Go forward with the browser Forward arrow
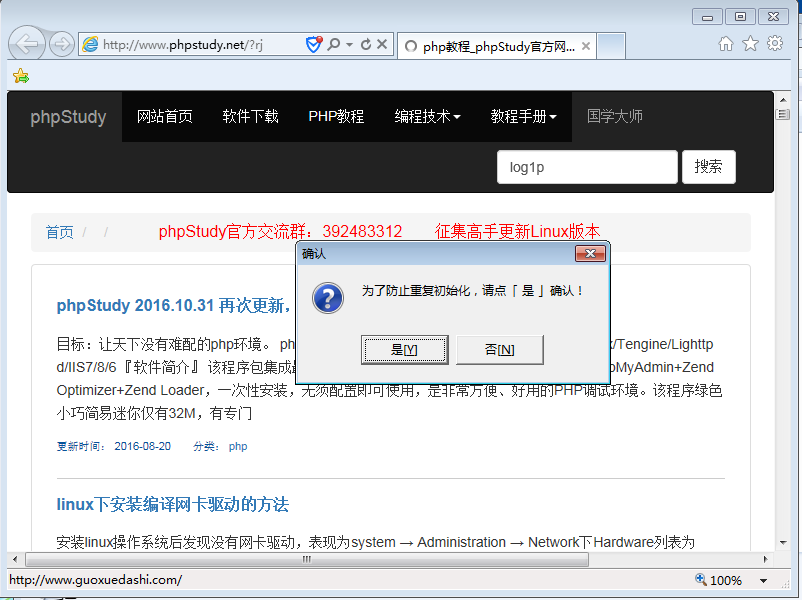Image resolution: width=802 pixels, height=600 pixels. coord(61,45)
